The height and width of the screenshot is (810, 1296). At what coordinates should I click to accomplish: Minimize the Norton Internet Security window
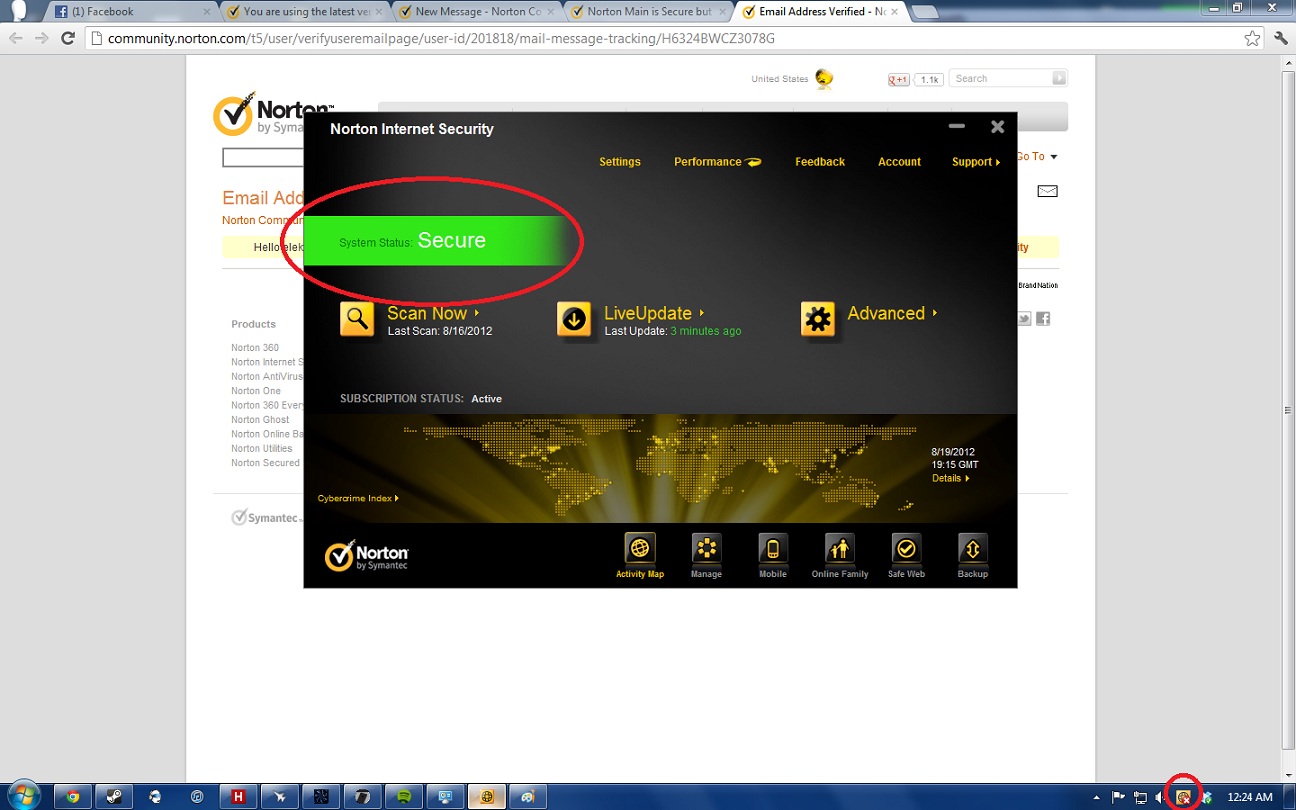pyautogui.click(x=957, y=127)
